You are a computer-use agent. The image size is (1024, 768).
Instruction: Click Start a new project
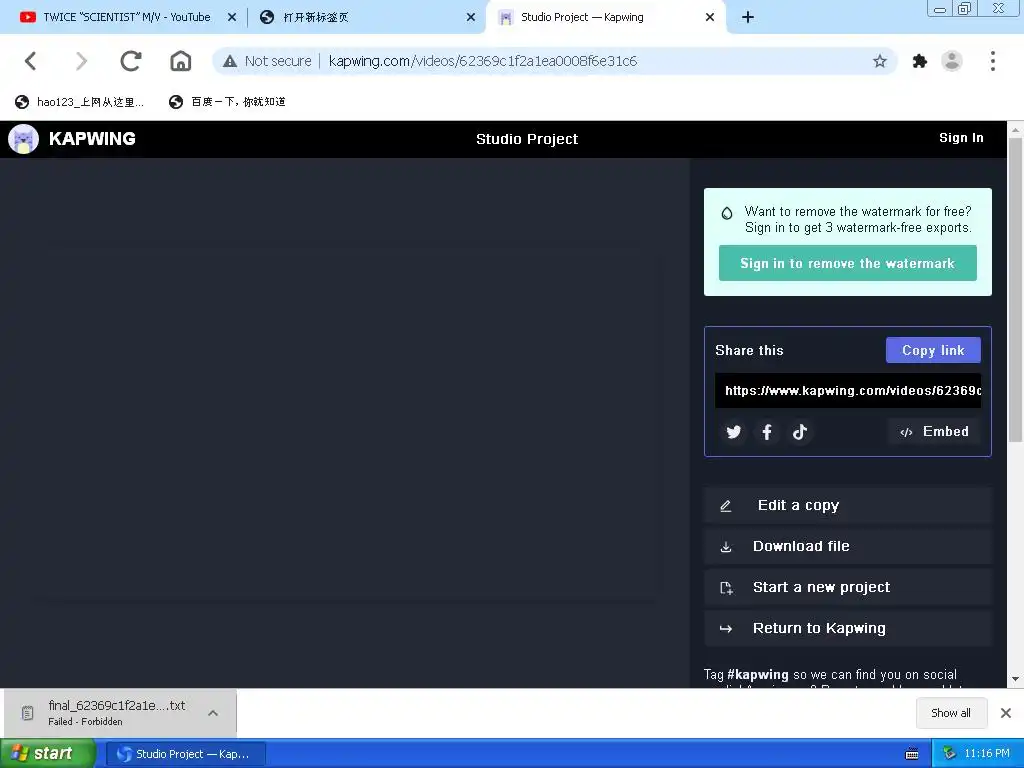pyautogui.click(x=847, y=587)
